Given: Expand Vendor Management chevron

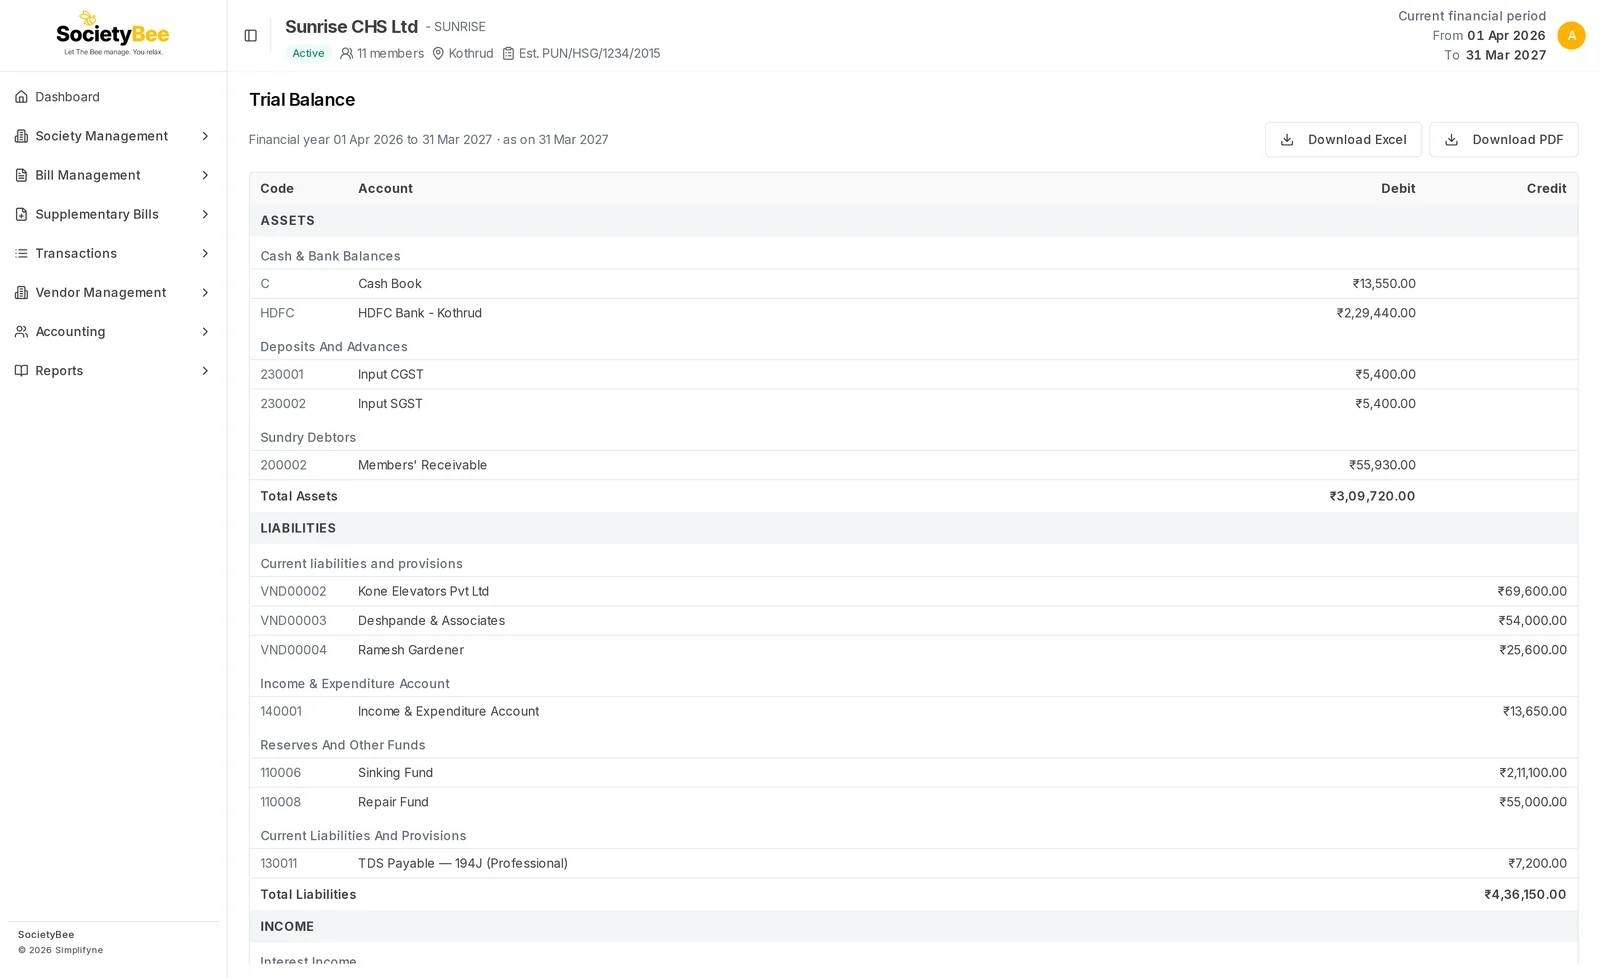Looking at the screenshot, I should (205, 292).
